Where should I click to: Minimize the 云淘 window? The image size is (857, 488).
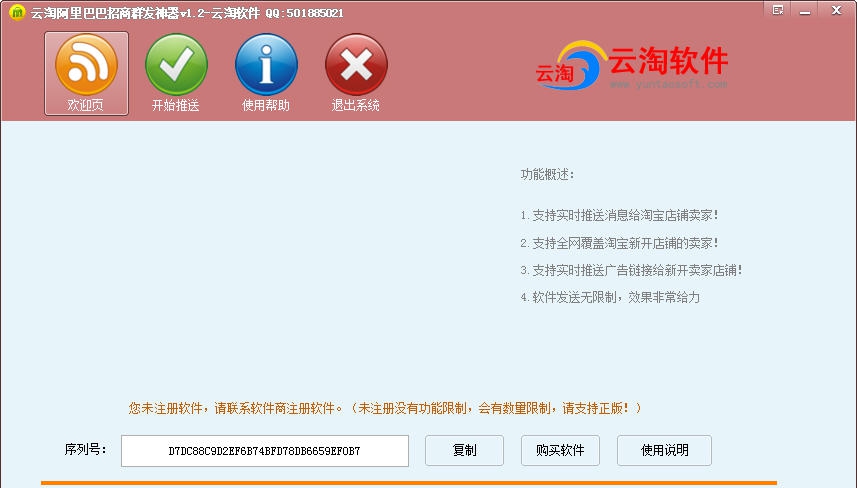pyautogui.click(x=805, y=10)
